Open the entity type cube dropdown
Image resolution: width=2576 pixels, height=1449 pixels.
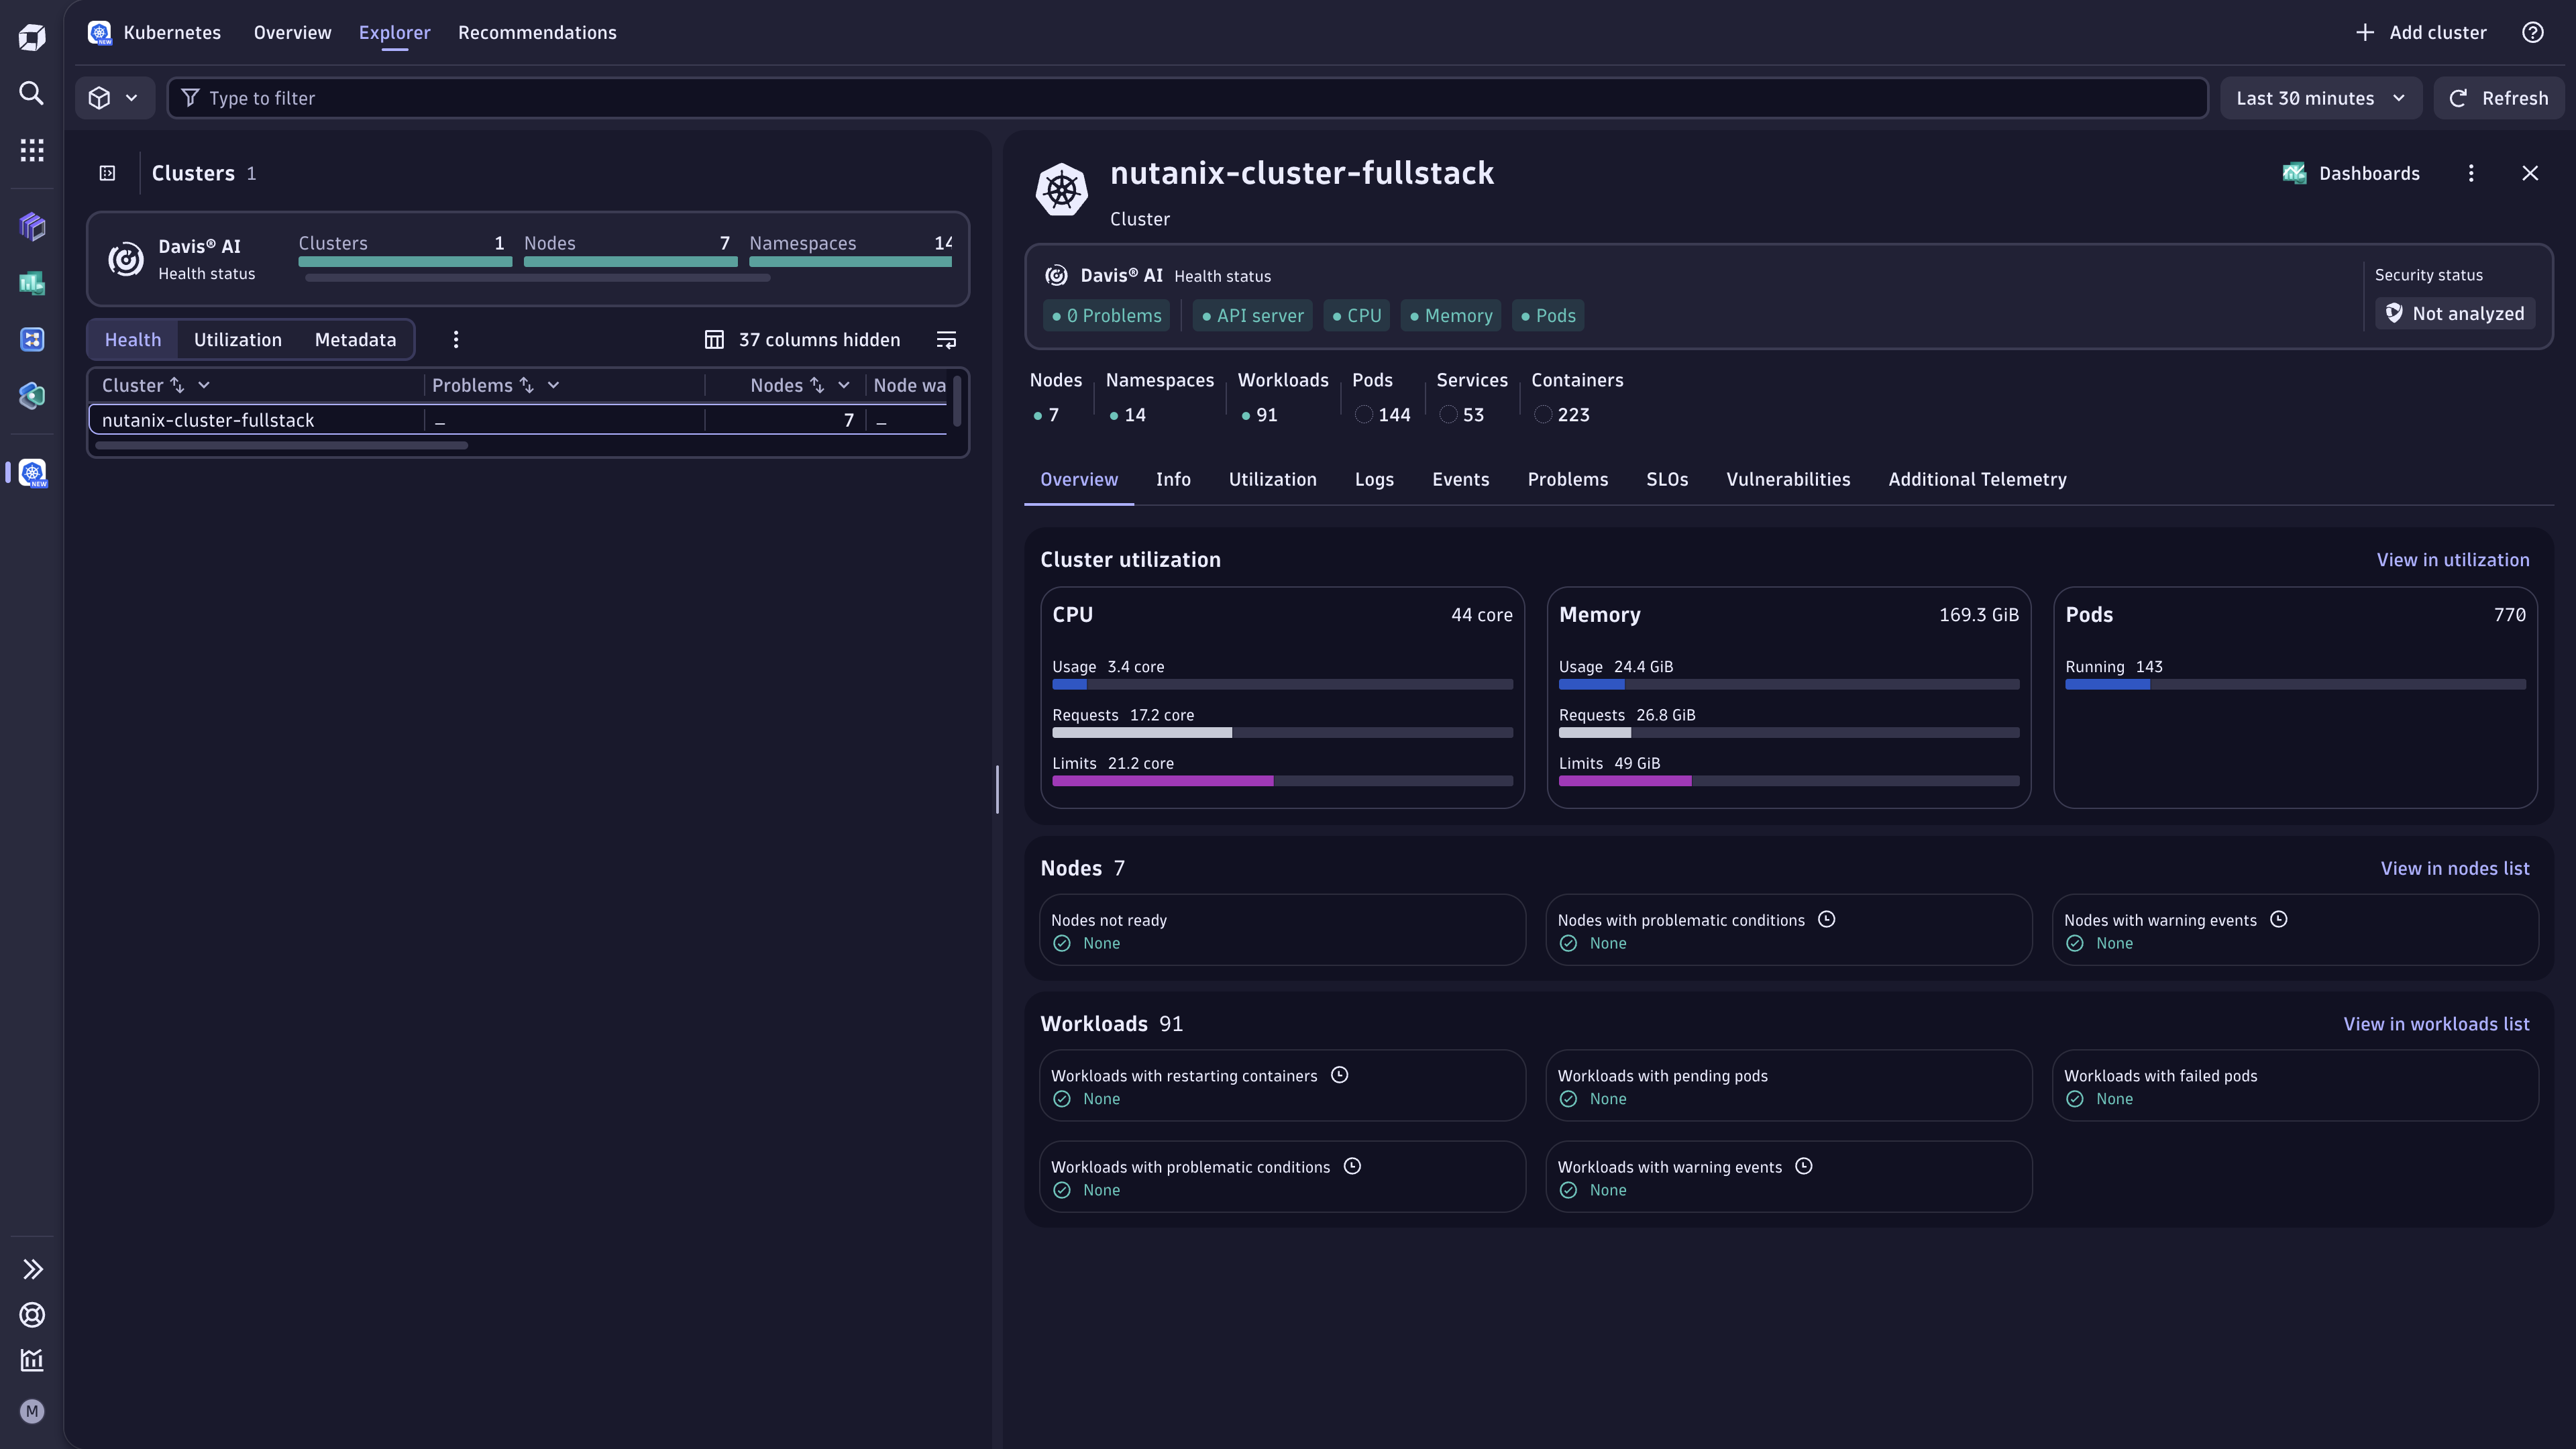pos(114,98)
